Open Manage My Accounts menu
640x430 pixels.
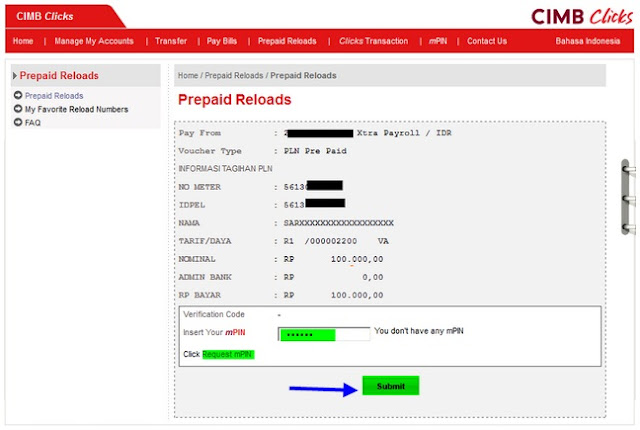pos(94,41)
